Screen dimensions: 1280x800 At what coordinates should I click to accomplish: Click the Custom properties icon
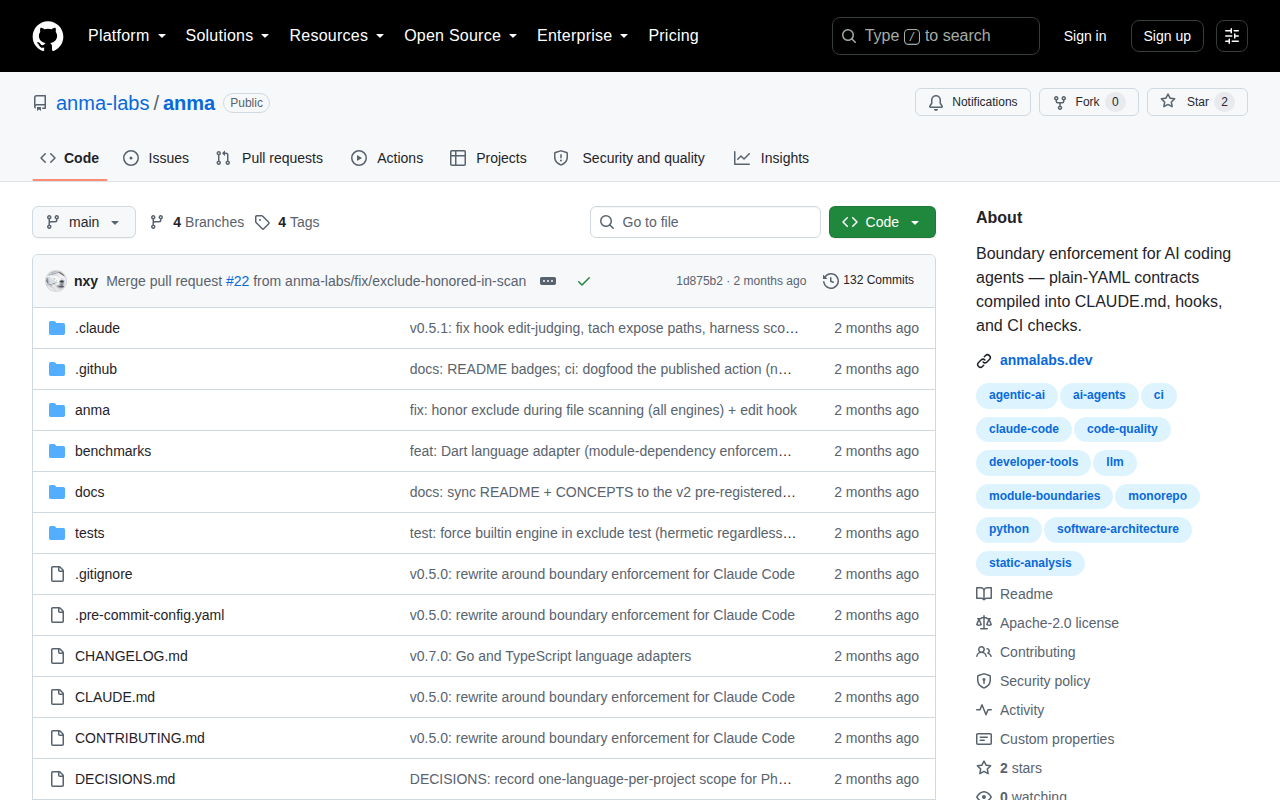pyautogui.click(x=984, y=739)
